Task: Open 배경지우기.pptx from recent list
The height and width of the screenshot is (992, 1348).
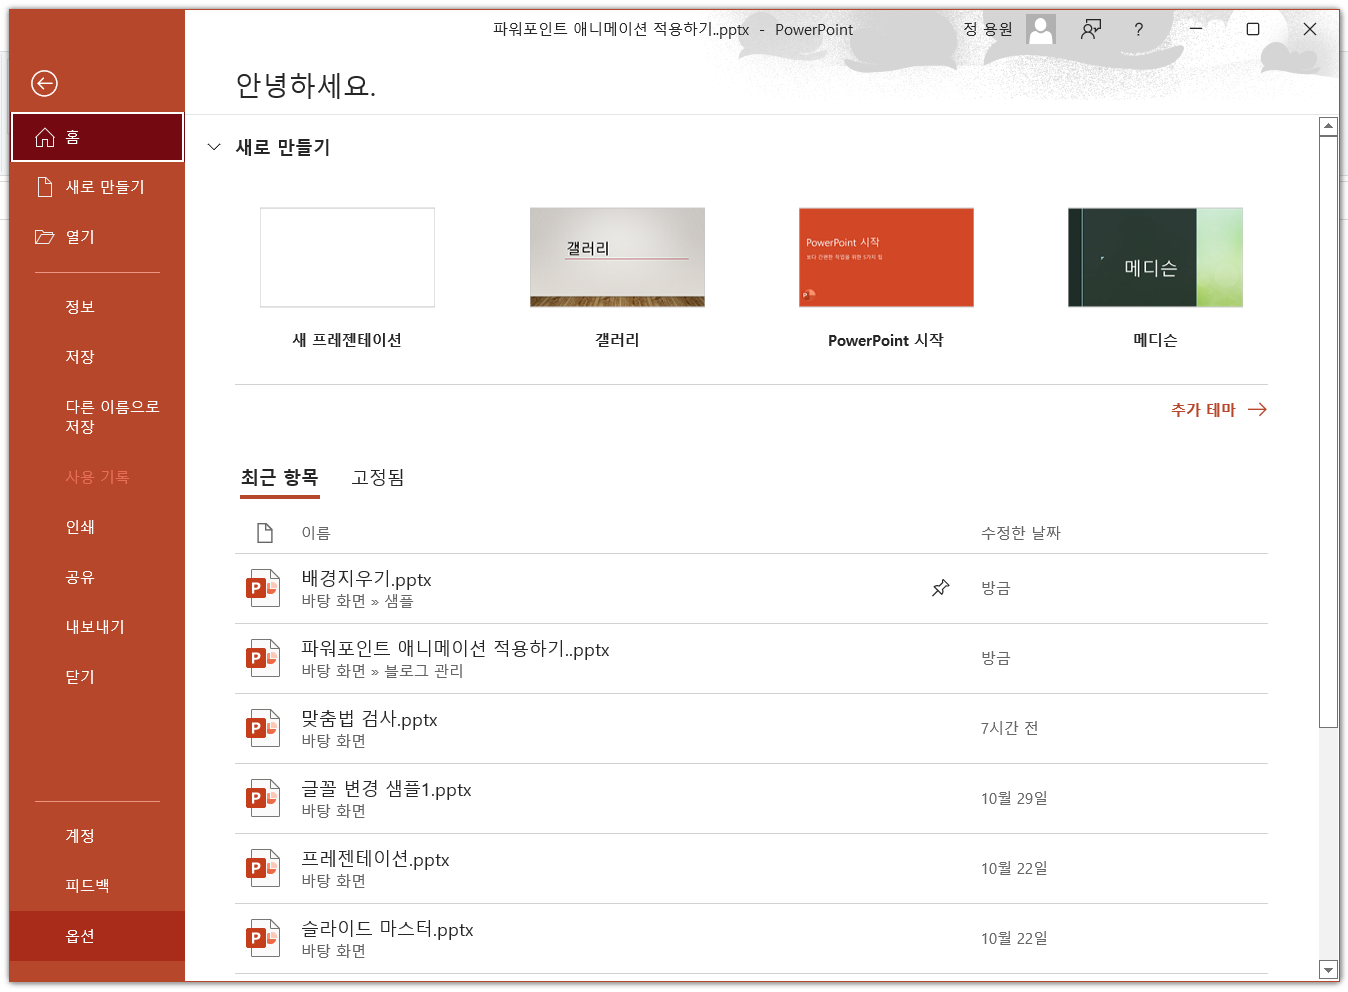Action: click(x=751, y=589)
